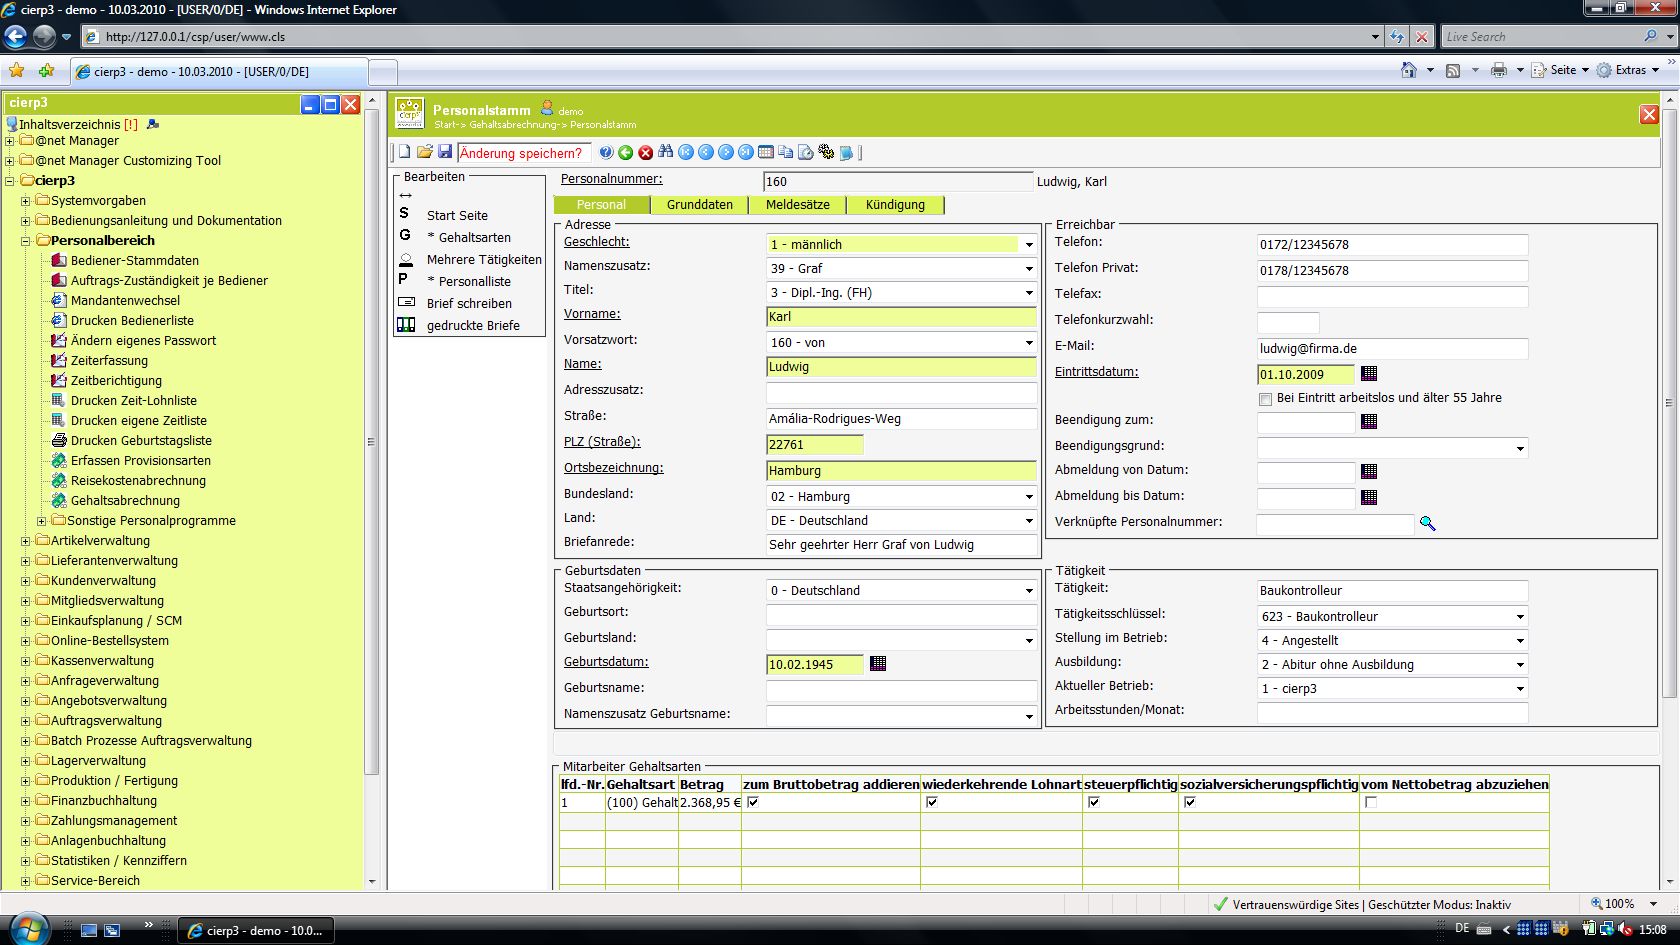Click the yellow gears toolbar icon
This screenshot has height=945, width=1680.
pos(826,152)
